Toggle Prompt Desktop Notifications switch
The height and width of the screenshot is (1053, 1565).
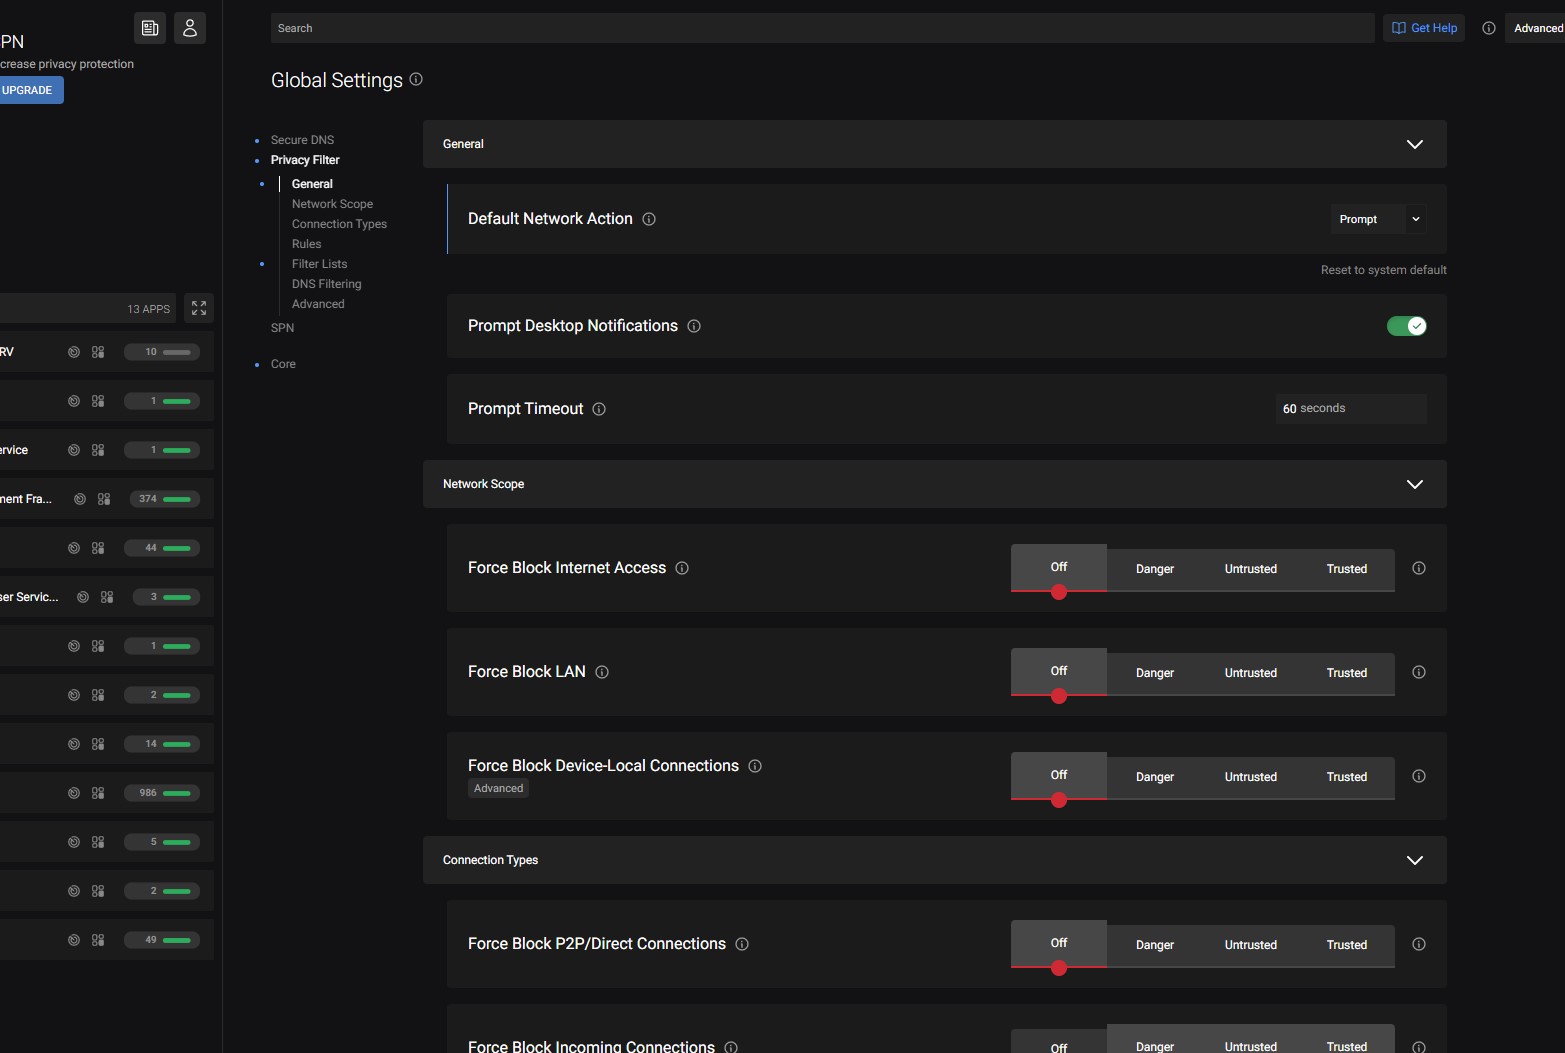click(x=1406, y=326)
